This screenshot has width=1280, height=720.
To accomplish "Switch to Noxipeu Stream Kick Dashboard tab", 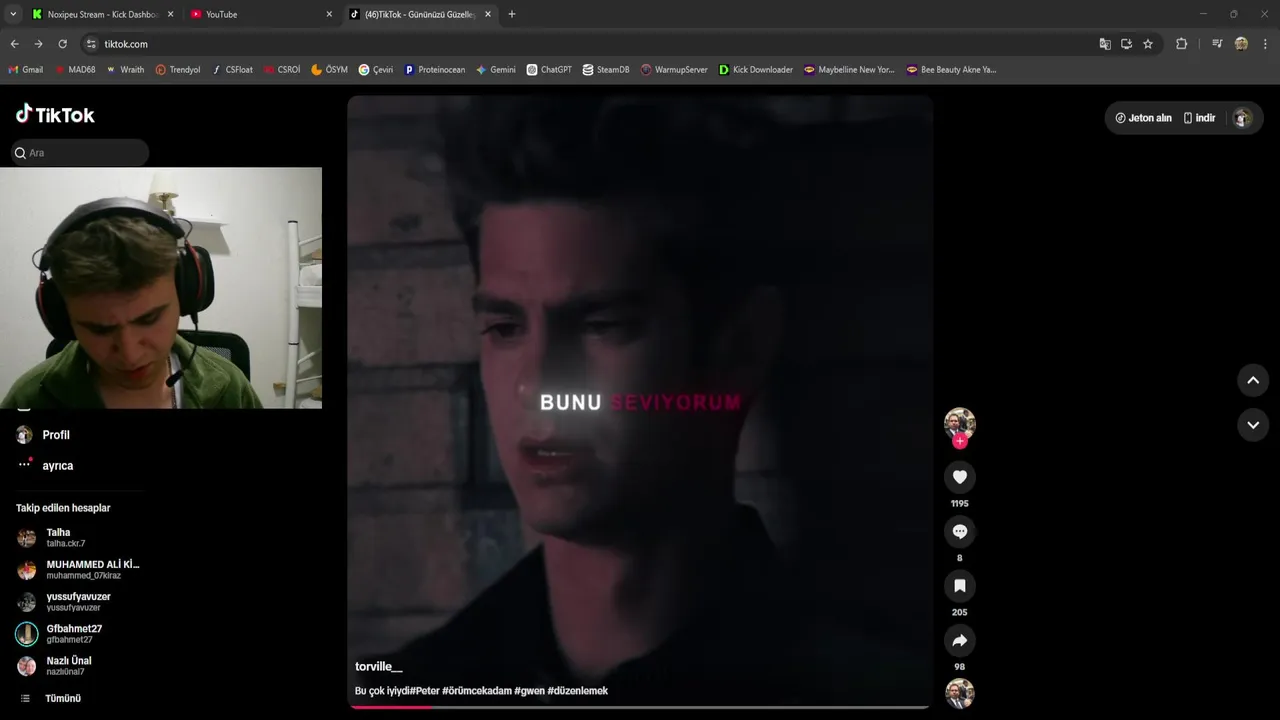I will click(103, 14).
